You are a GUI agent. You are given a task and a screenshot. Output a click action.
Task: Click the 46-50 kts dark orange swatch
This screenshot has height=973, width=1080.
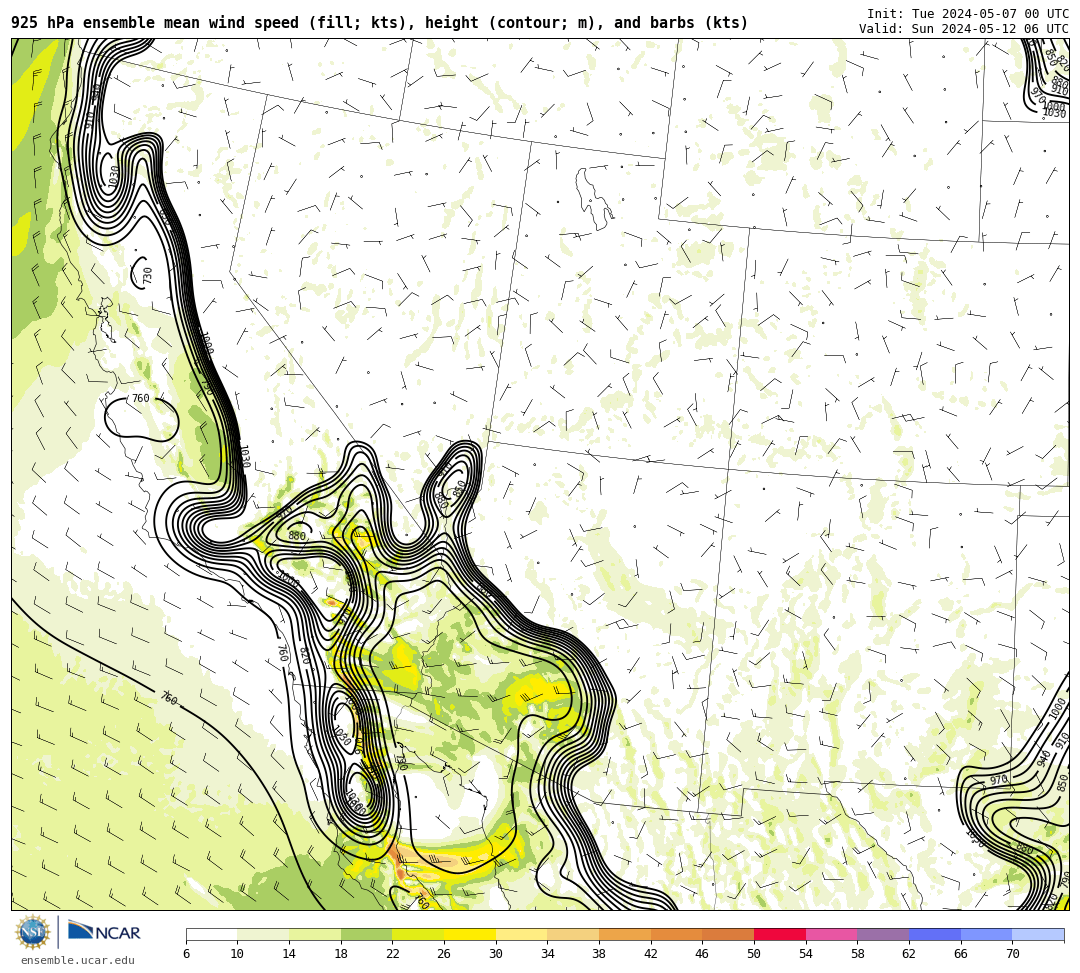tap(728, 934)
